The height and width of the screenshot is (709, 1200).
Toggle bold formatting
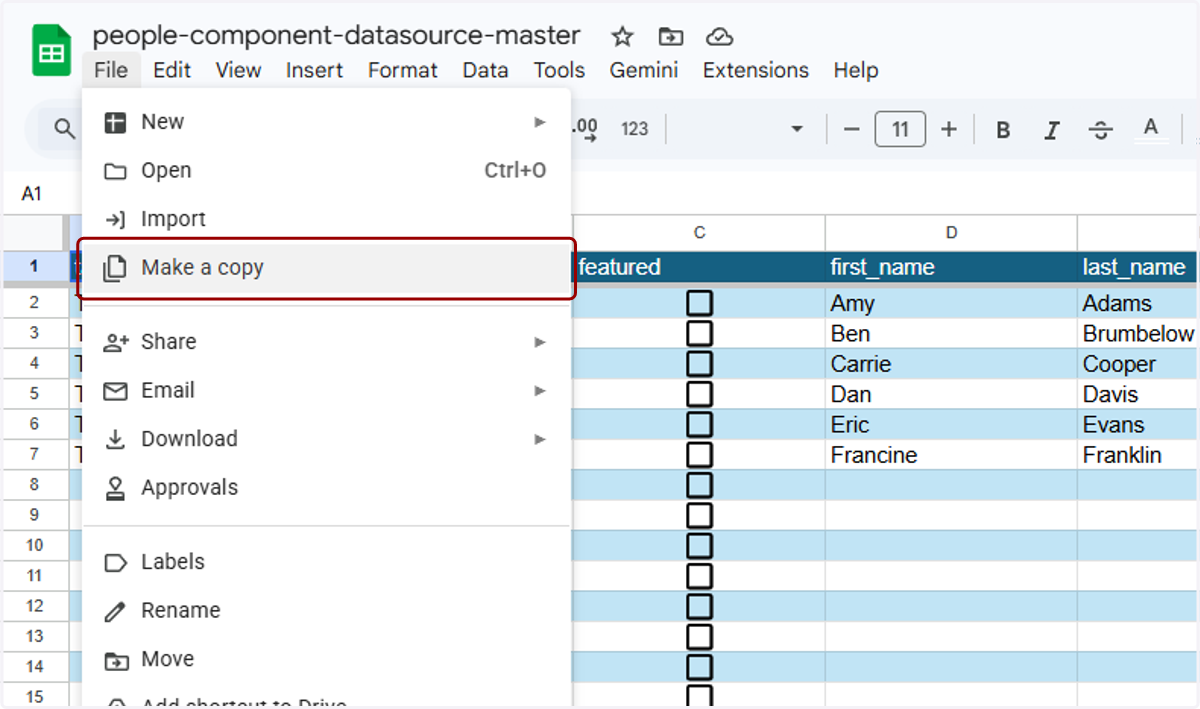pyautogui.click(x=1003, y=130)
